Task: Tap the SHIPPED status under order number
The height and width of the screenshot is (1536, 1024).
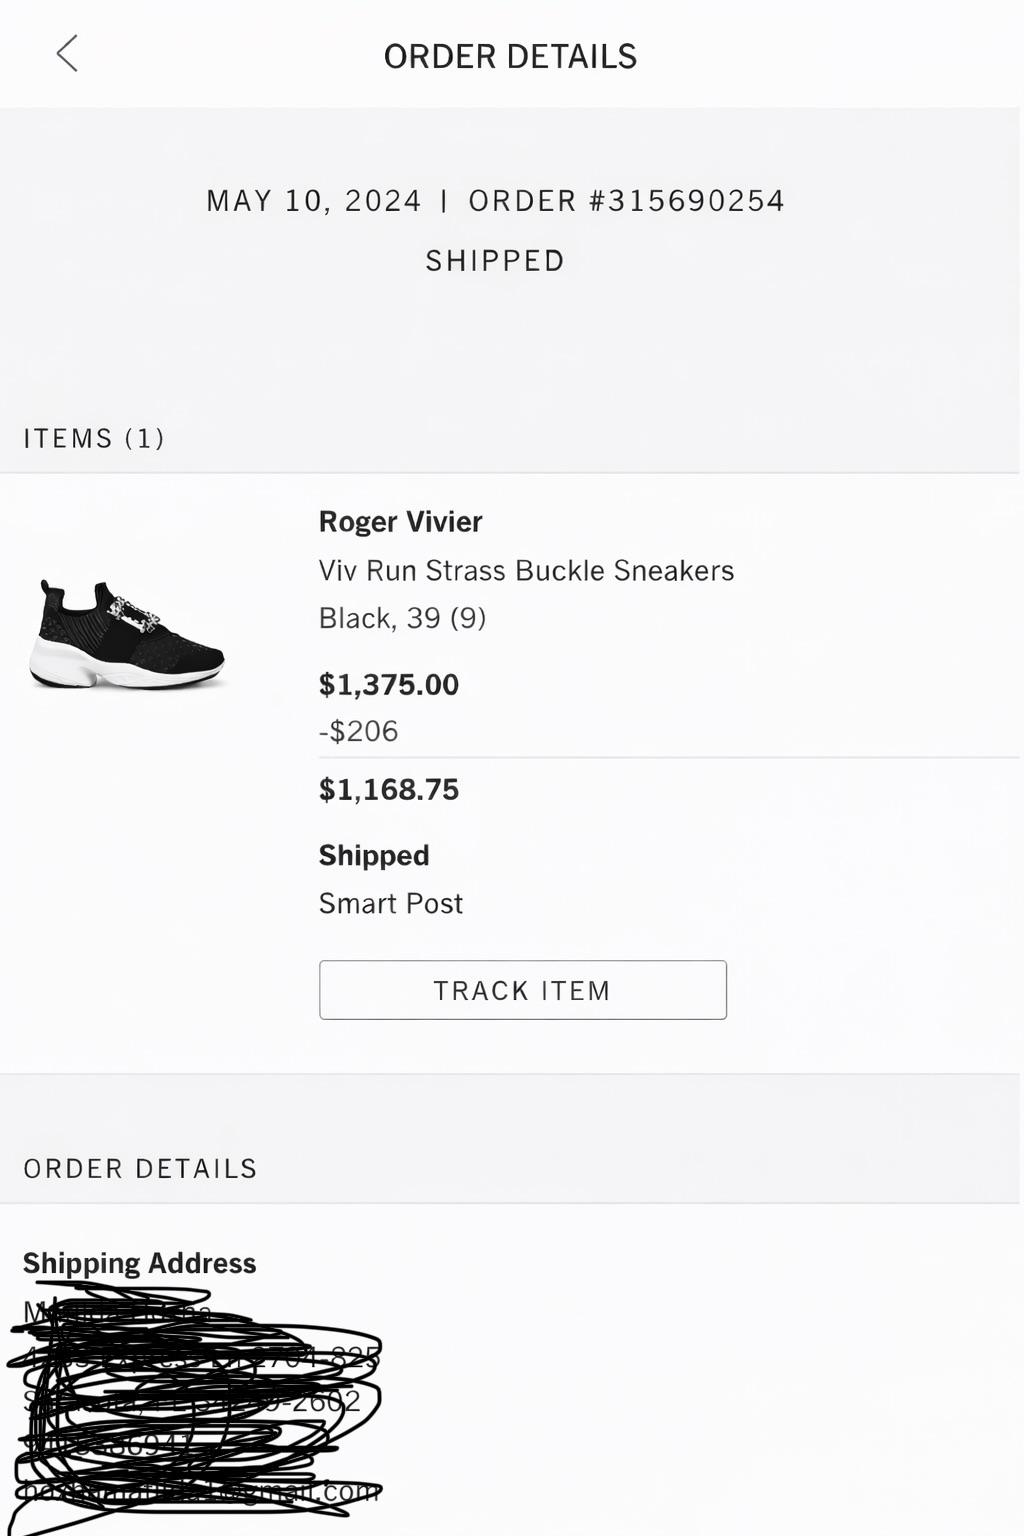Action: [495, 261]
